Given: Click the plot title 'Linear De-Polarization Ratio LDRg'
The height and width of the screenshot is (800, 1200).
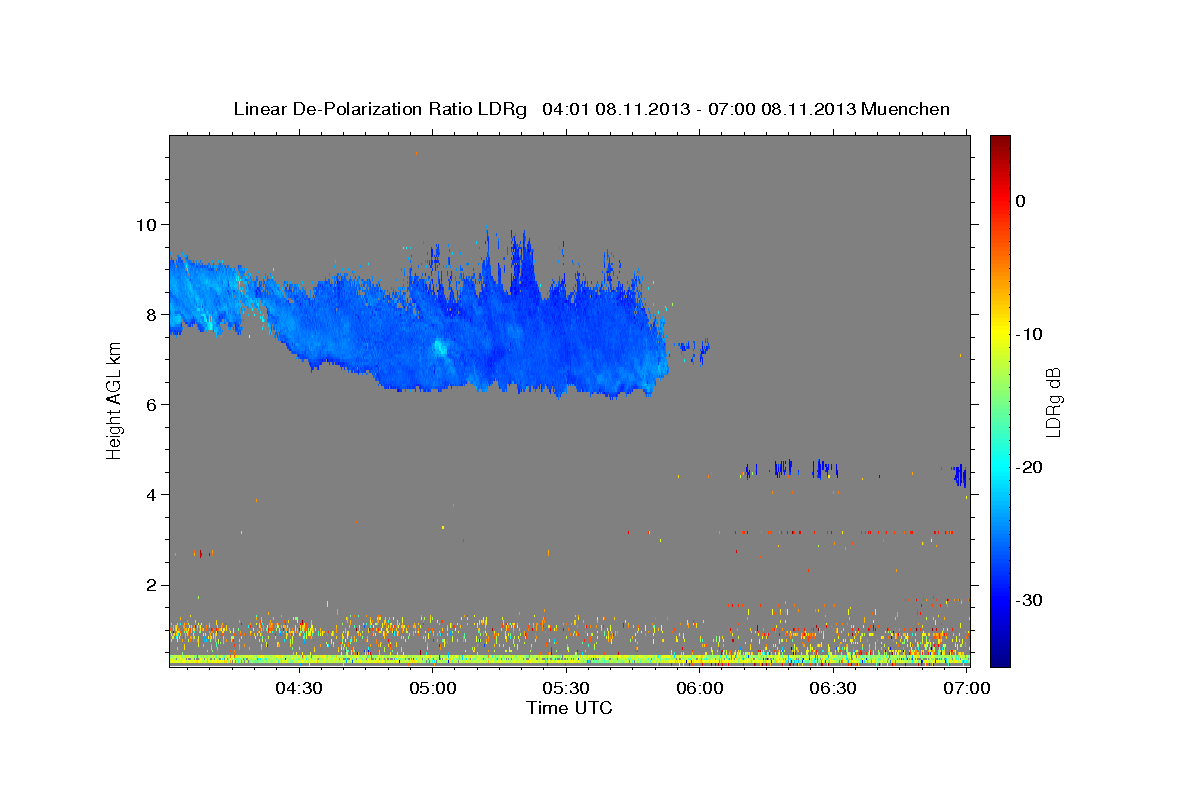Looking at the screenshot, I should pos(379,109).
